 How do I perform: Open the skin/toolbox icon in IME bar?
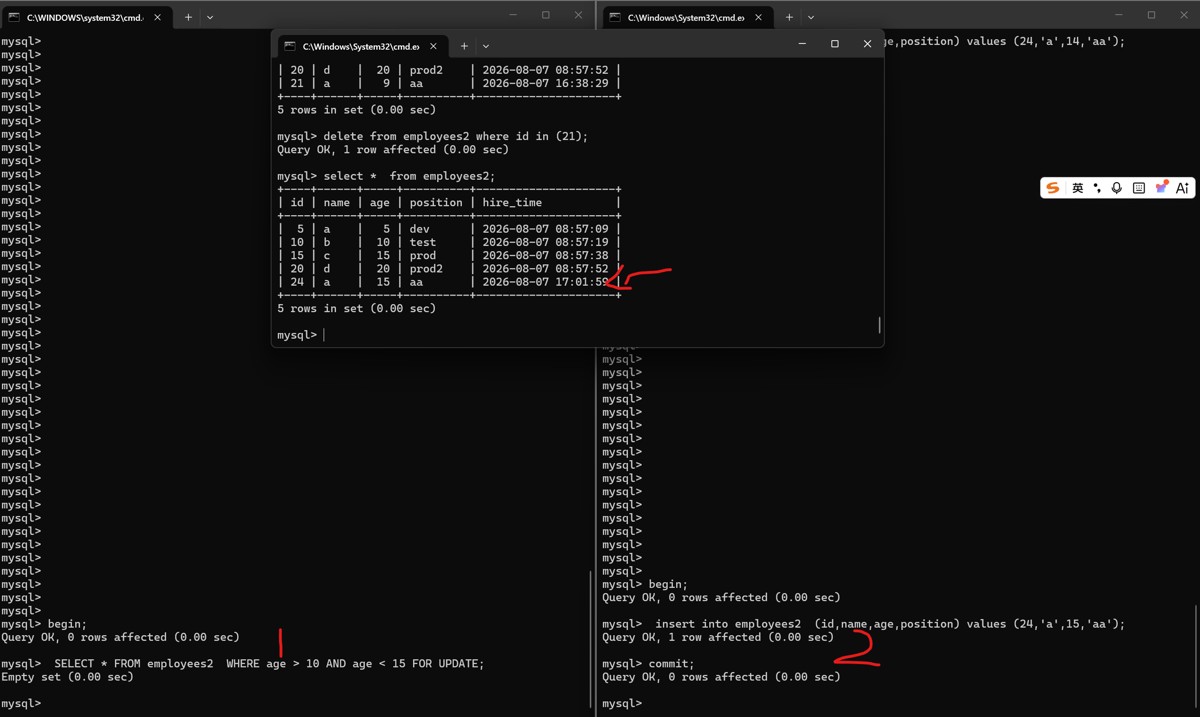(1161, 188)
